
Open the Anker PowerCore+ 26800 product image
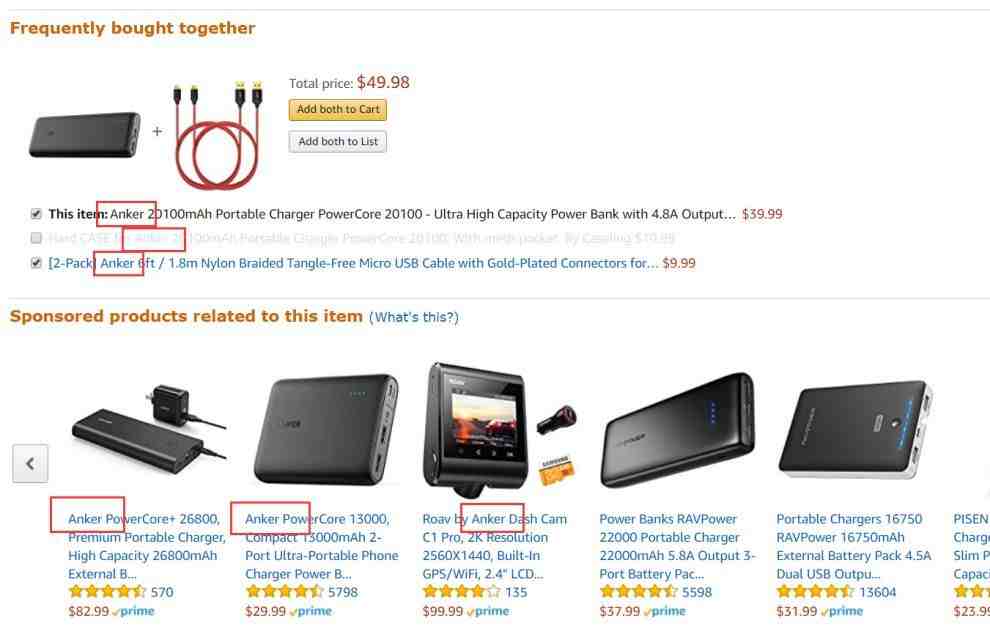148,430
